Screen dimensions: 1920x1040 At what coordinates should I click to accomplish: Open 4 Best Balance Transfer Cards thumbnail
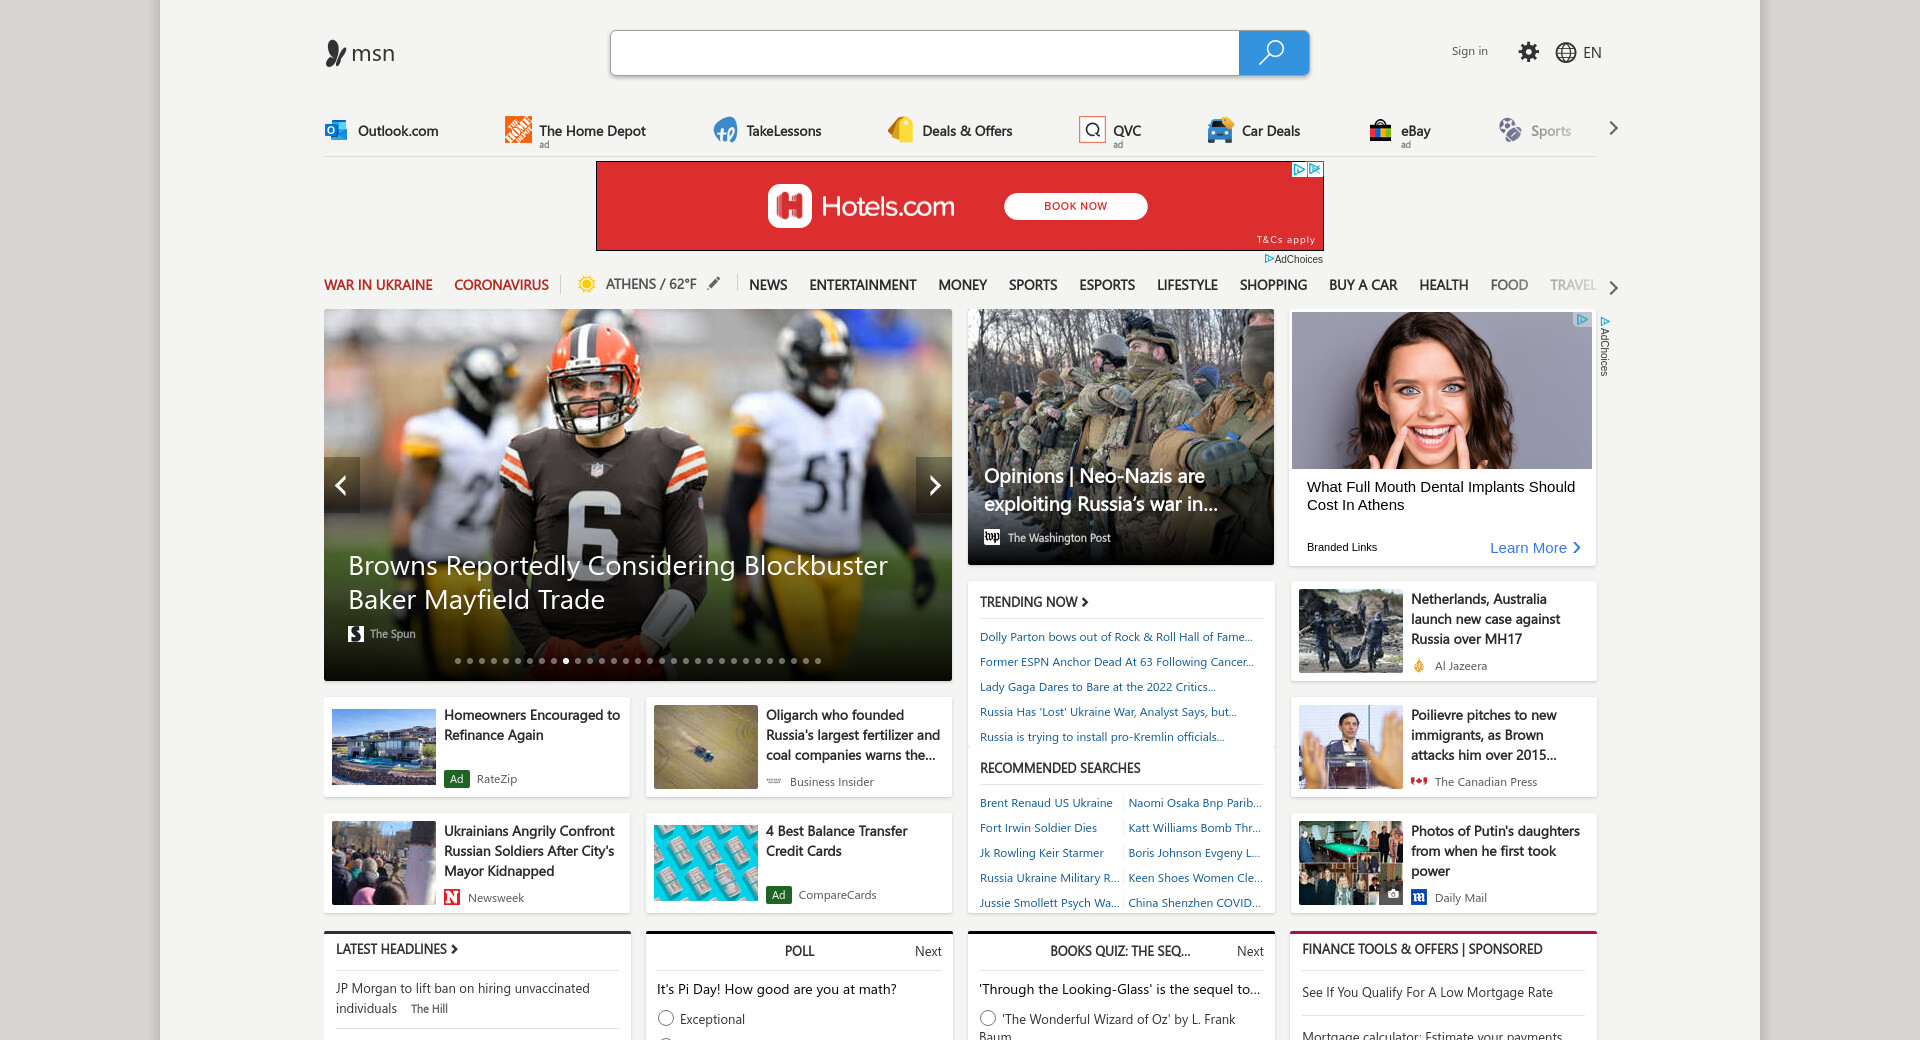(706, 863)
